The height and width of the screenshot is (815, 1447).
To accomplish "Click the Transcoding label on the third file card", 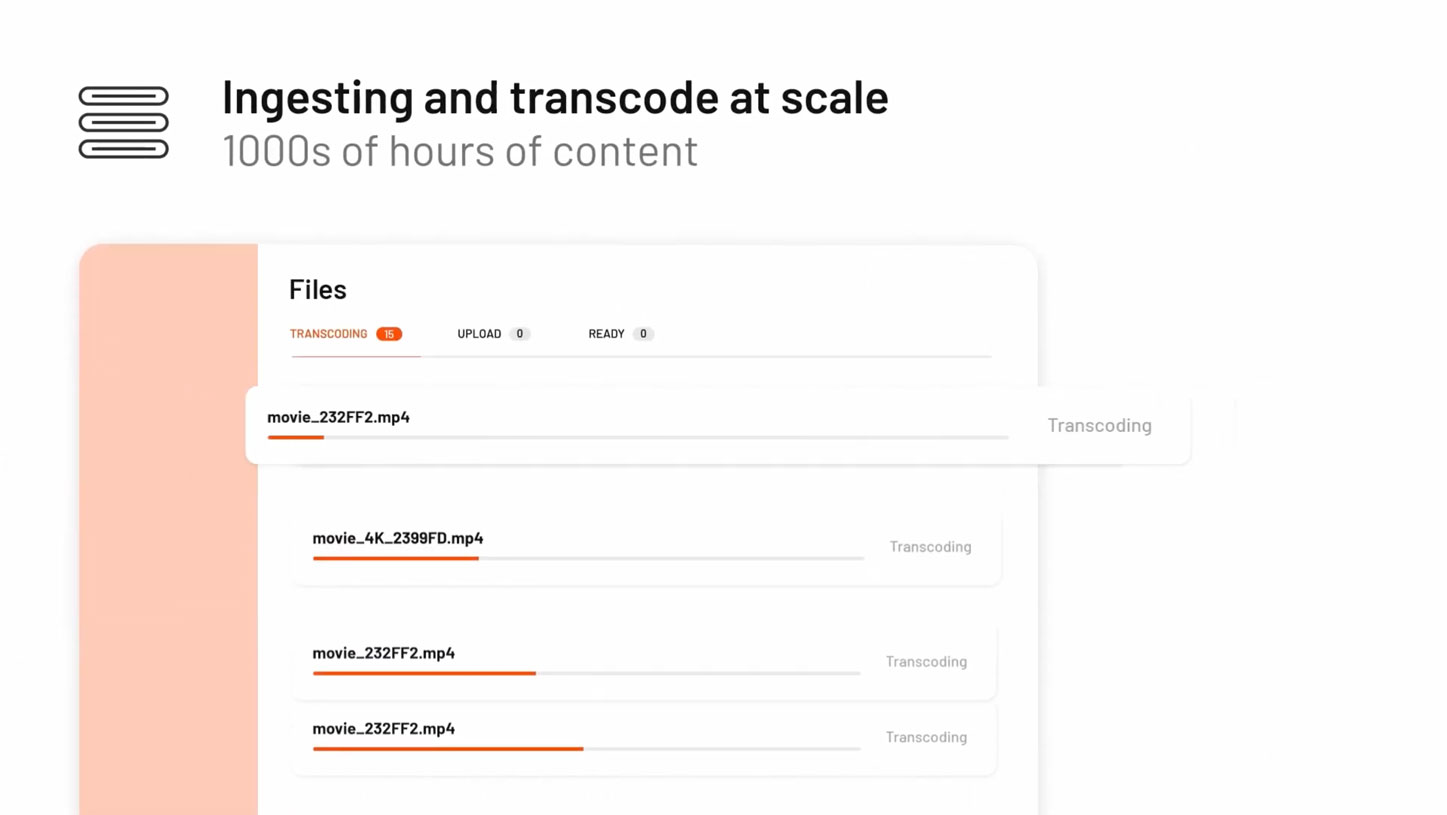I will 926,661.
